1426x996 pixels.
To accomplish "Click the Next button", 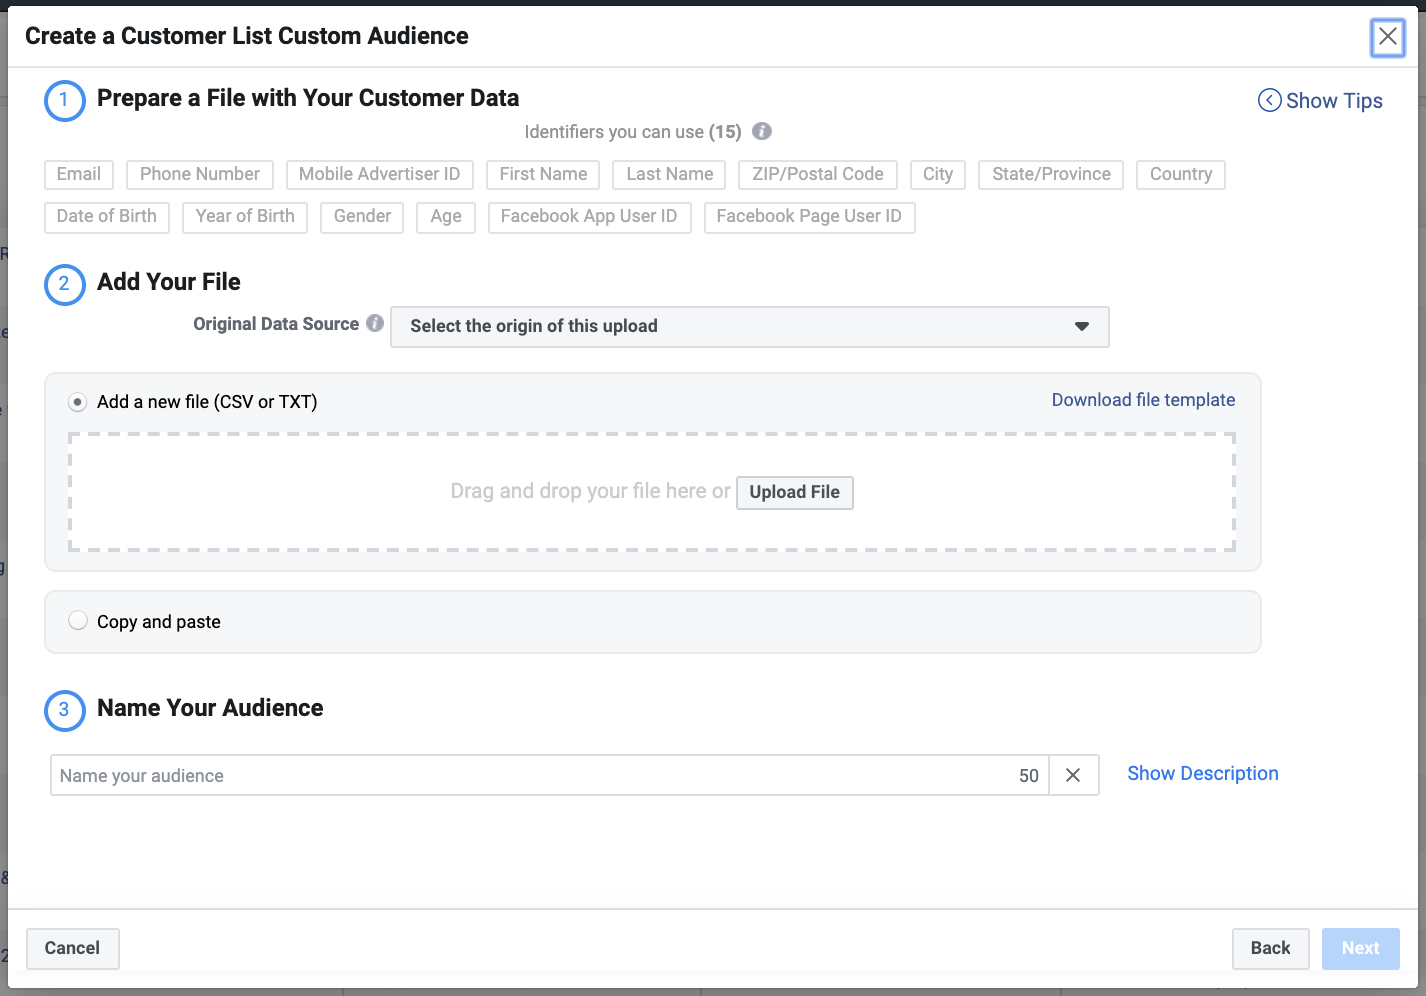I will click(1360, 948).
